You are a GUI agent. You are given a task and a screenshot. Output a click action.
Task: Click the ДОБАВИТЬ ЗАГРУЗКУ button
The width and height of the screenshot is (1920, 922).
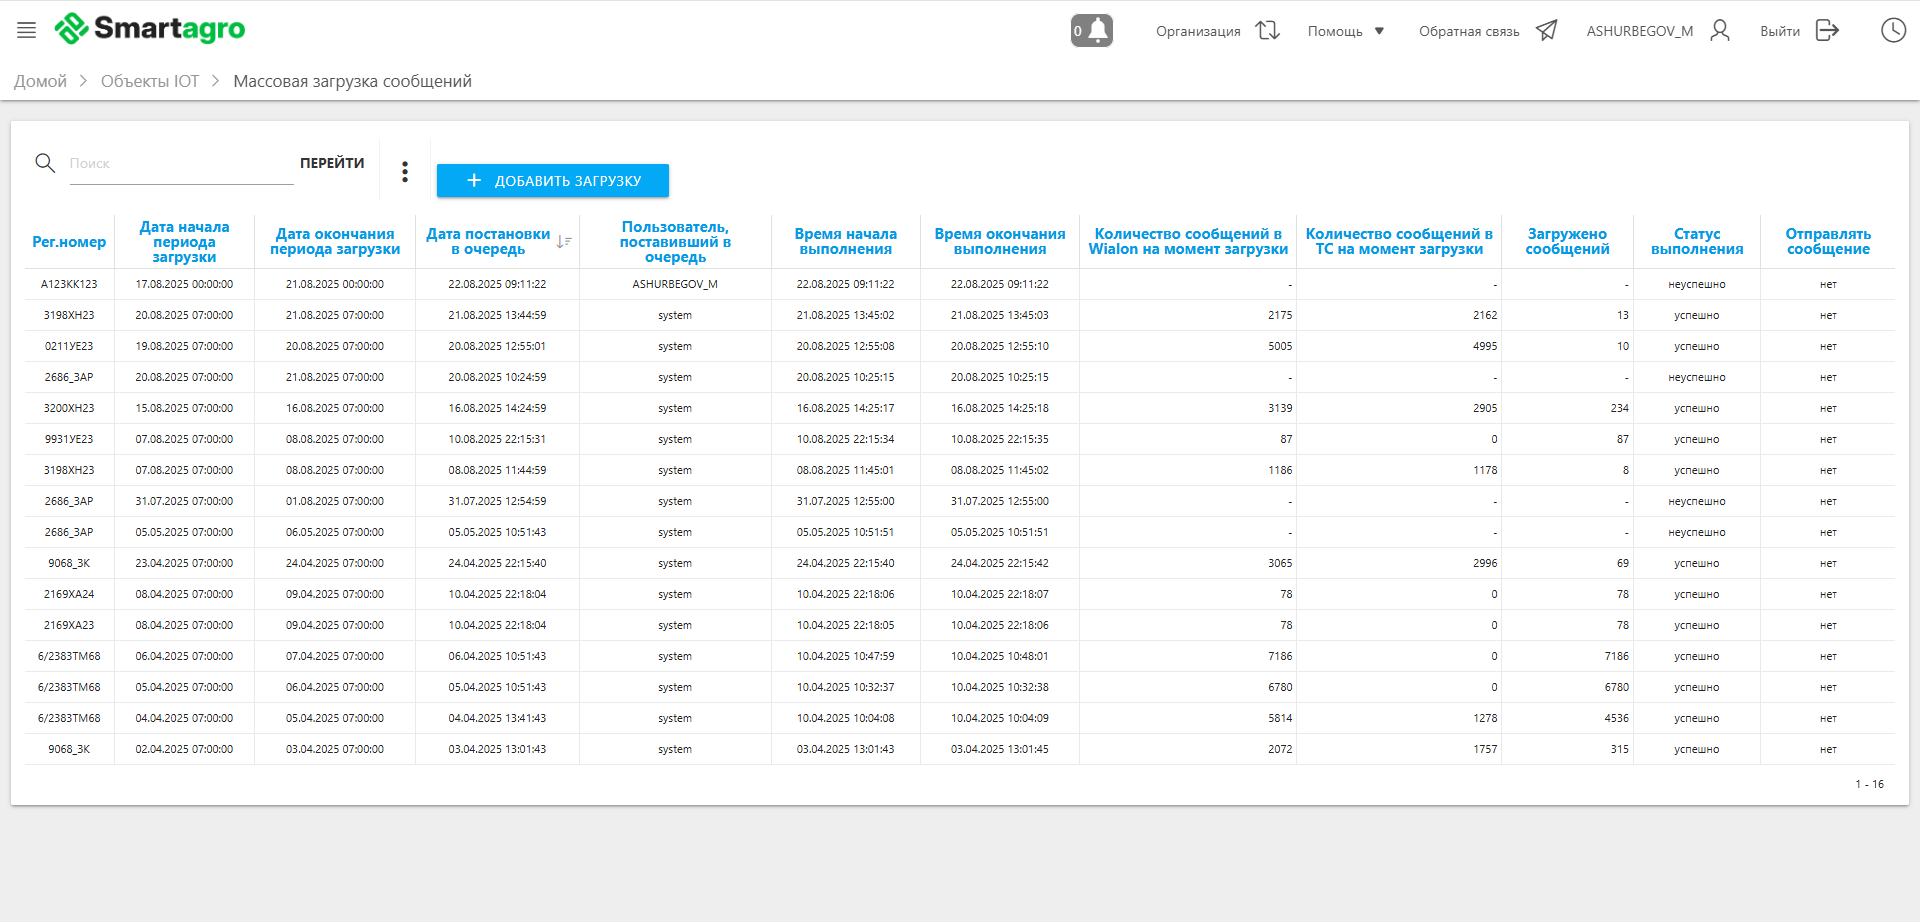pyautogui.click(x=553, y=181)
